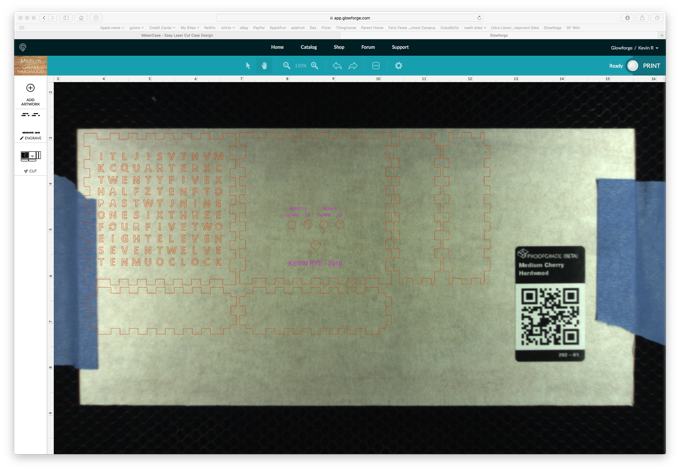680x471 pixels.
Task: Switch to the Glowforge browser tab
Action: tap(499, 35)
